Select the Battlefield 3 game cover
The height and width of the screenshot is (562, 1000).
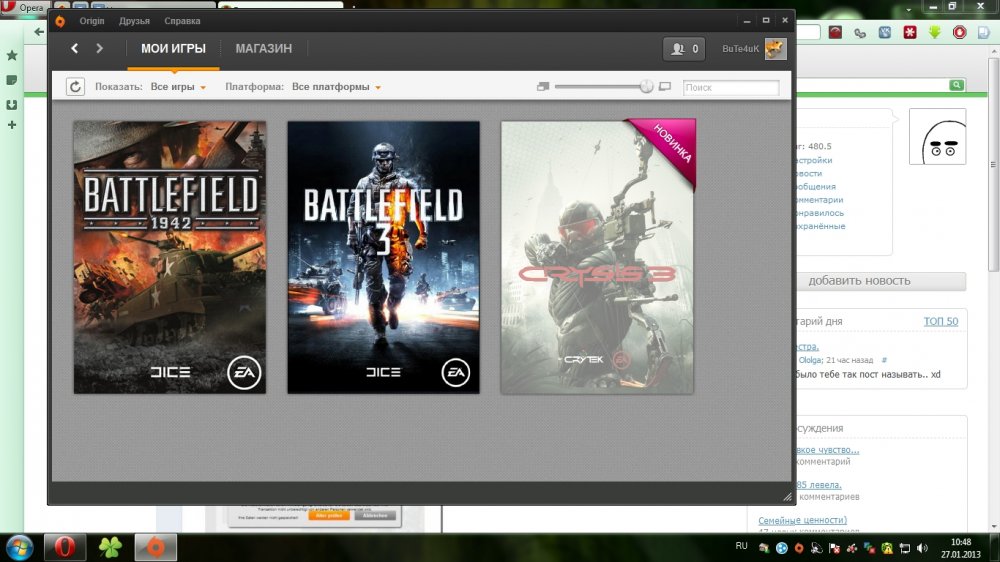(383, 257)
